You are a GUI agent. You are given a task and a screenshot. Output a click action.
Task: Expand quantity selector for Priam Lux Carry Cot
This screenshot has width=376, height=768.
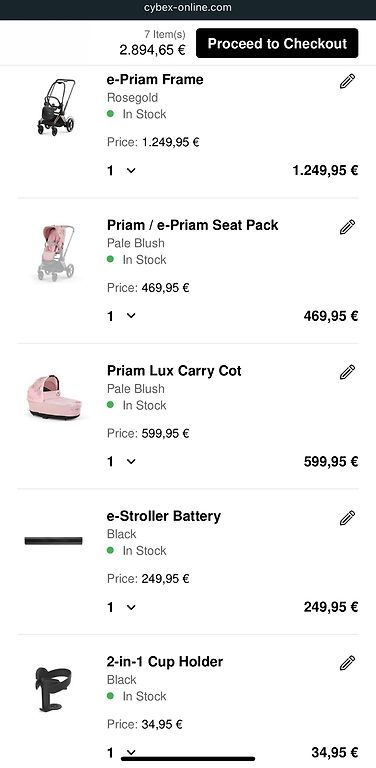tap(121, 461)
